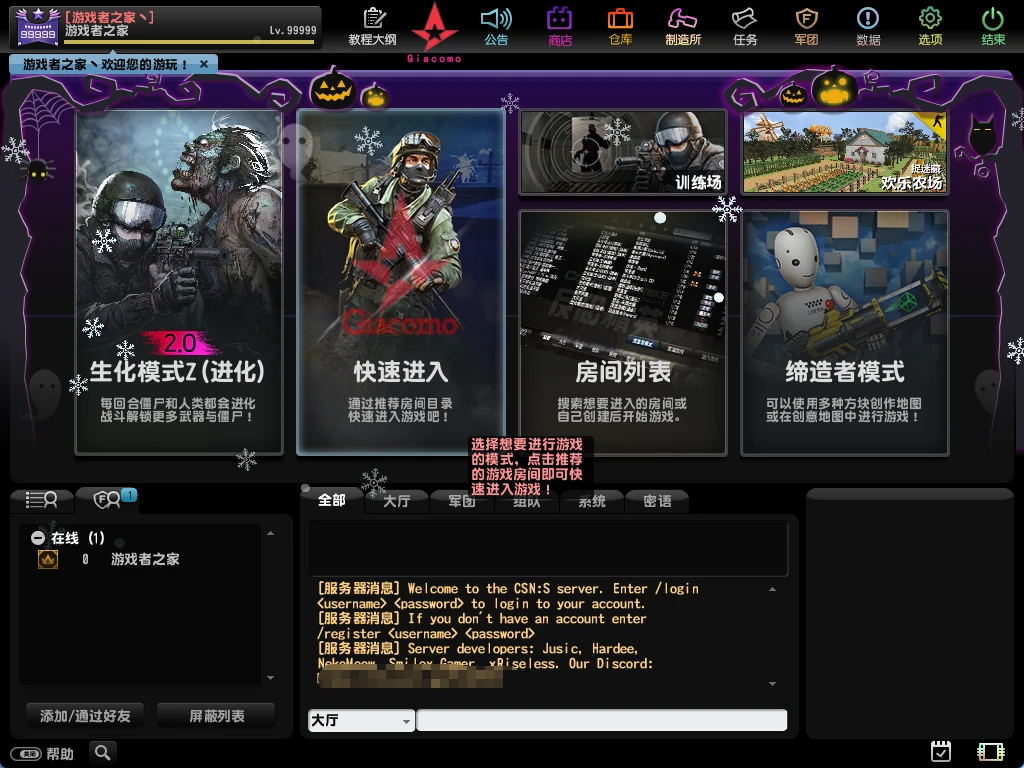Viewport: 1024px width, 768px height.
Task: Open the 仓库 item inventory
Action: [x=621, y=27]
